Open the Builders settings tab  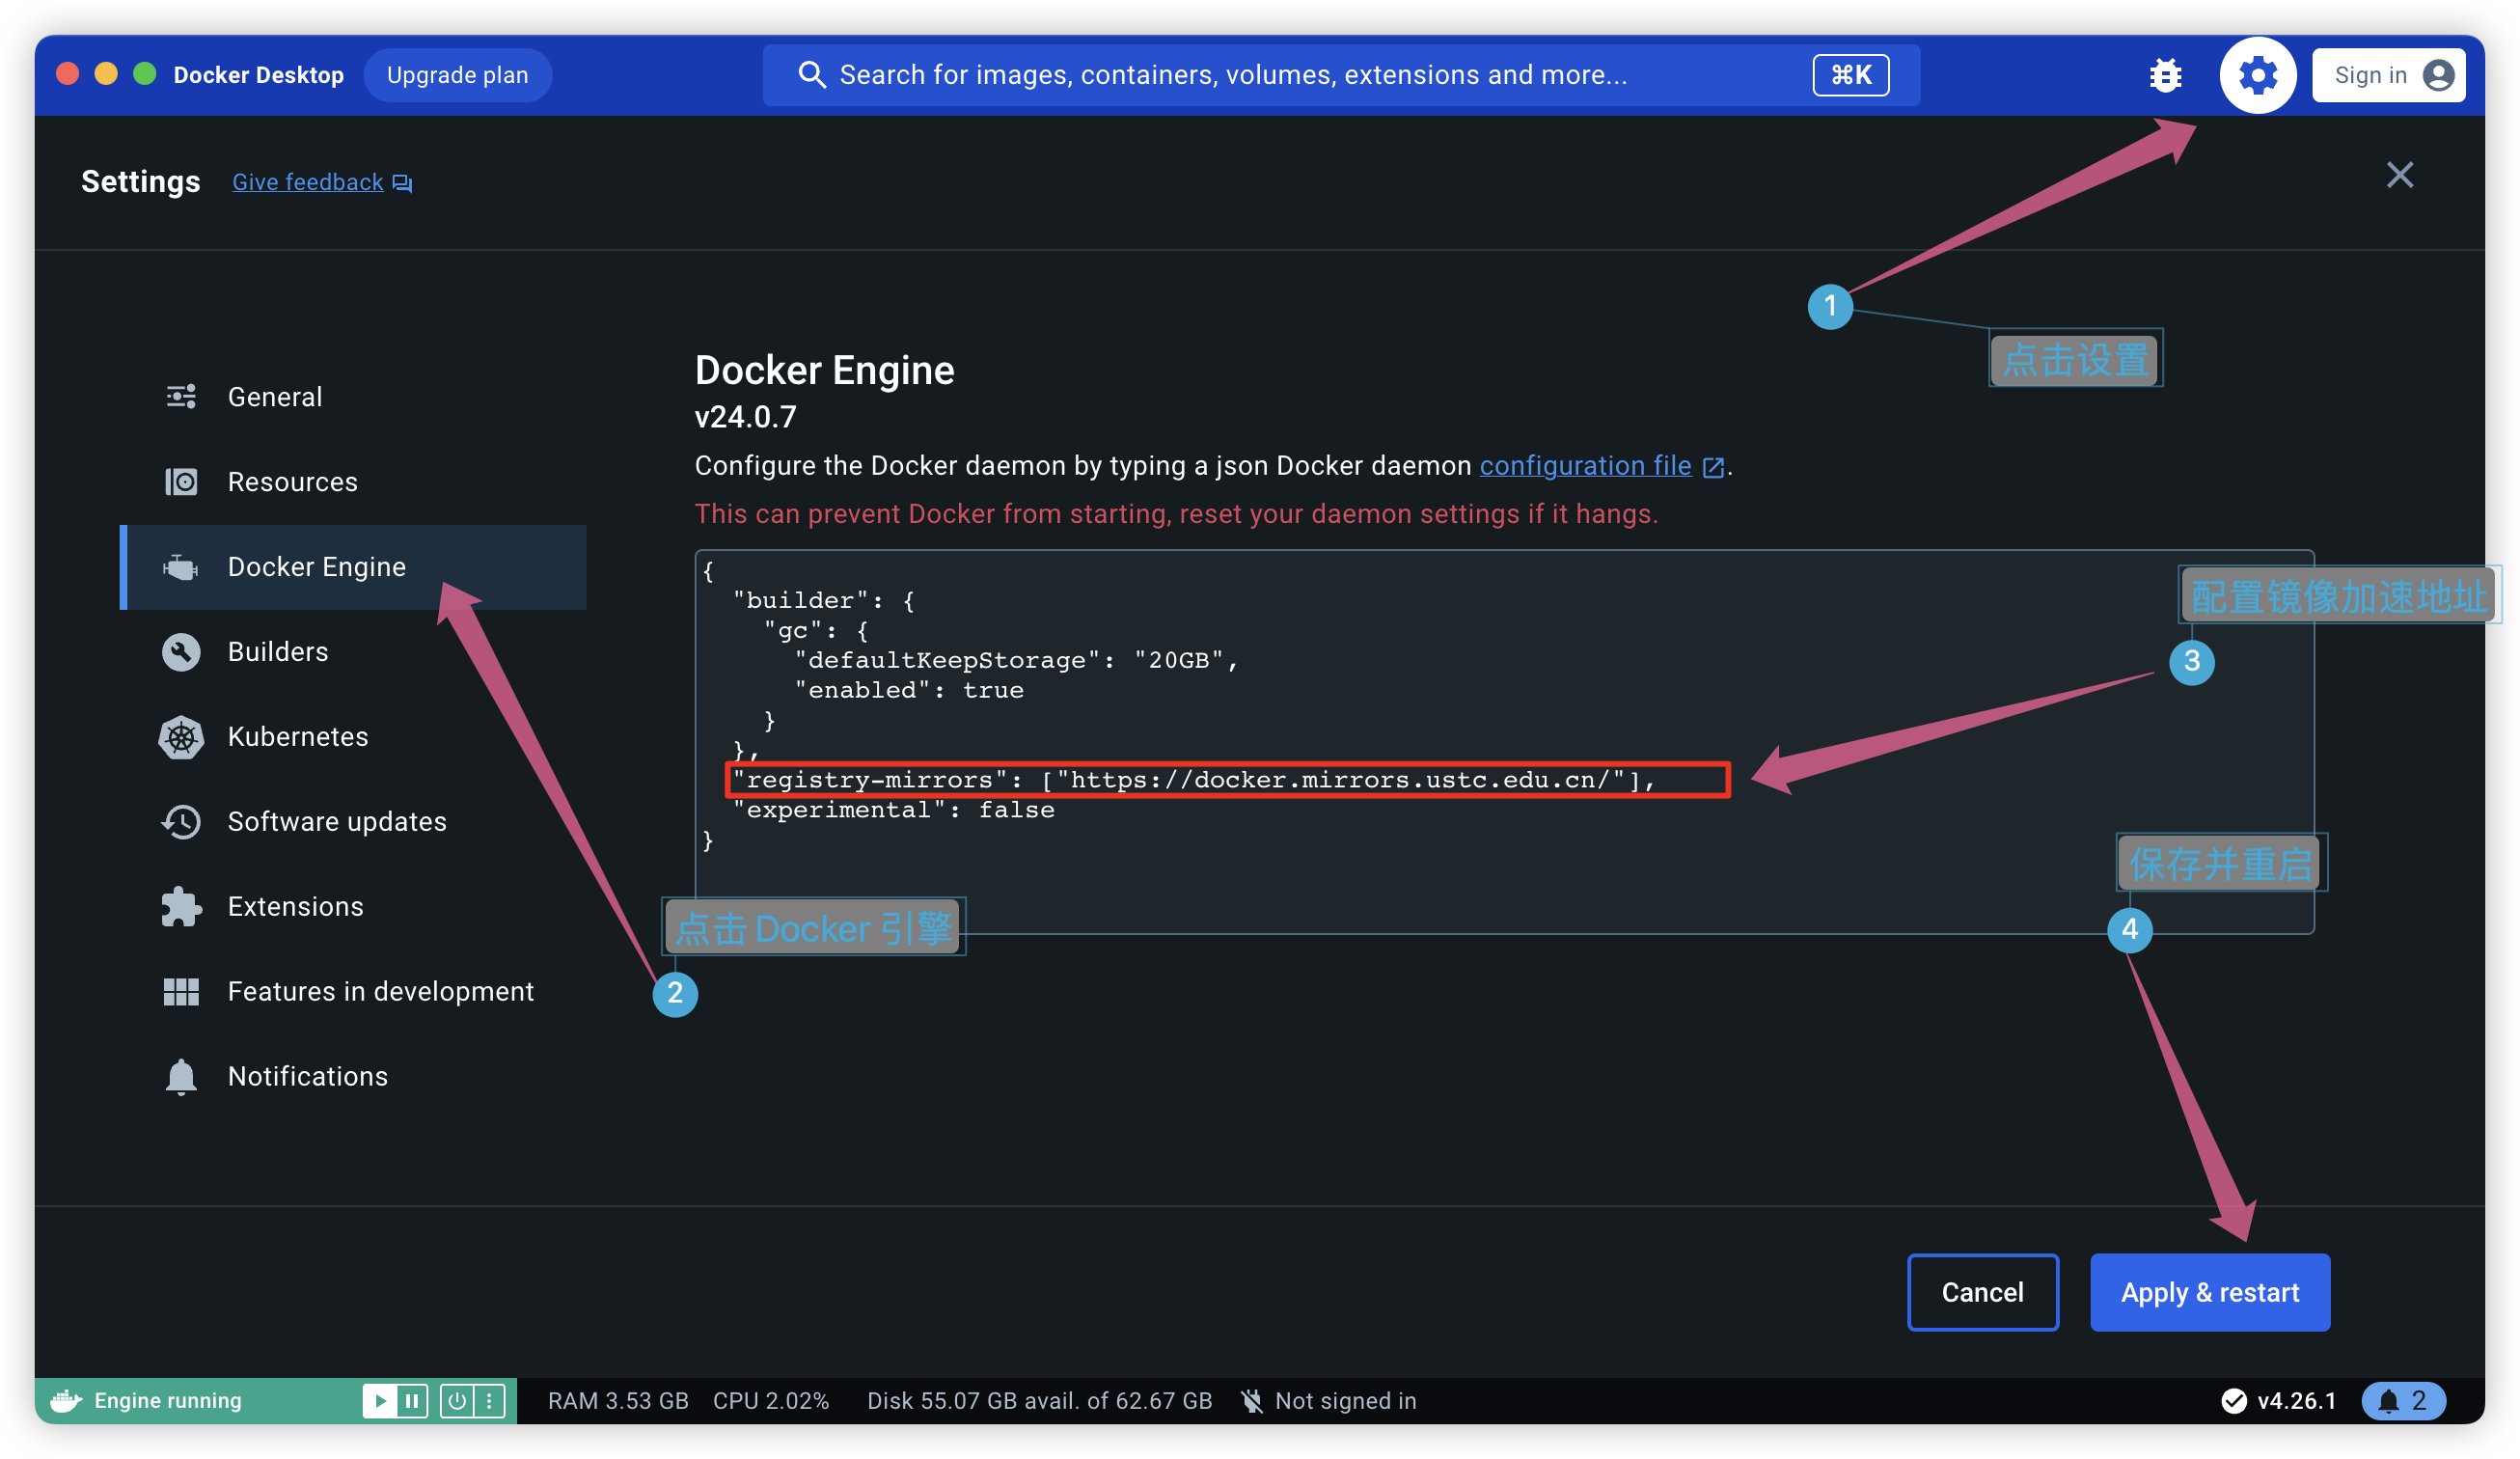point(353,652)
